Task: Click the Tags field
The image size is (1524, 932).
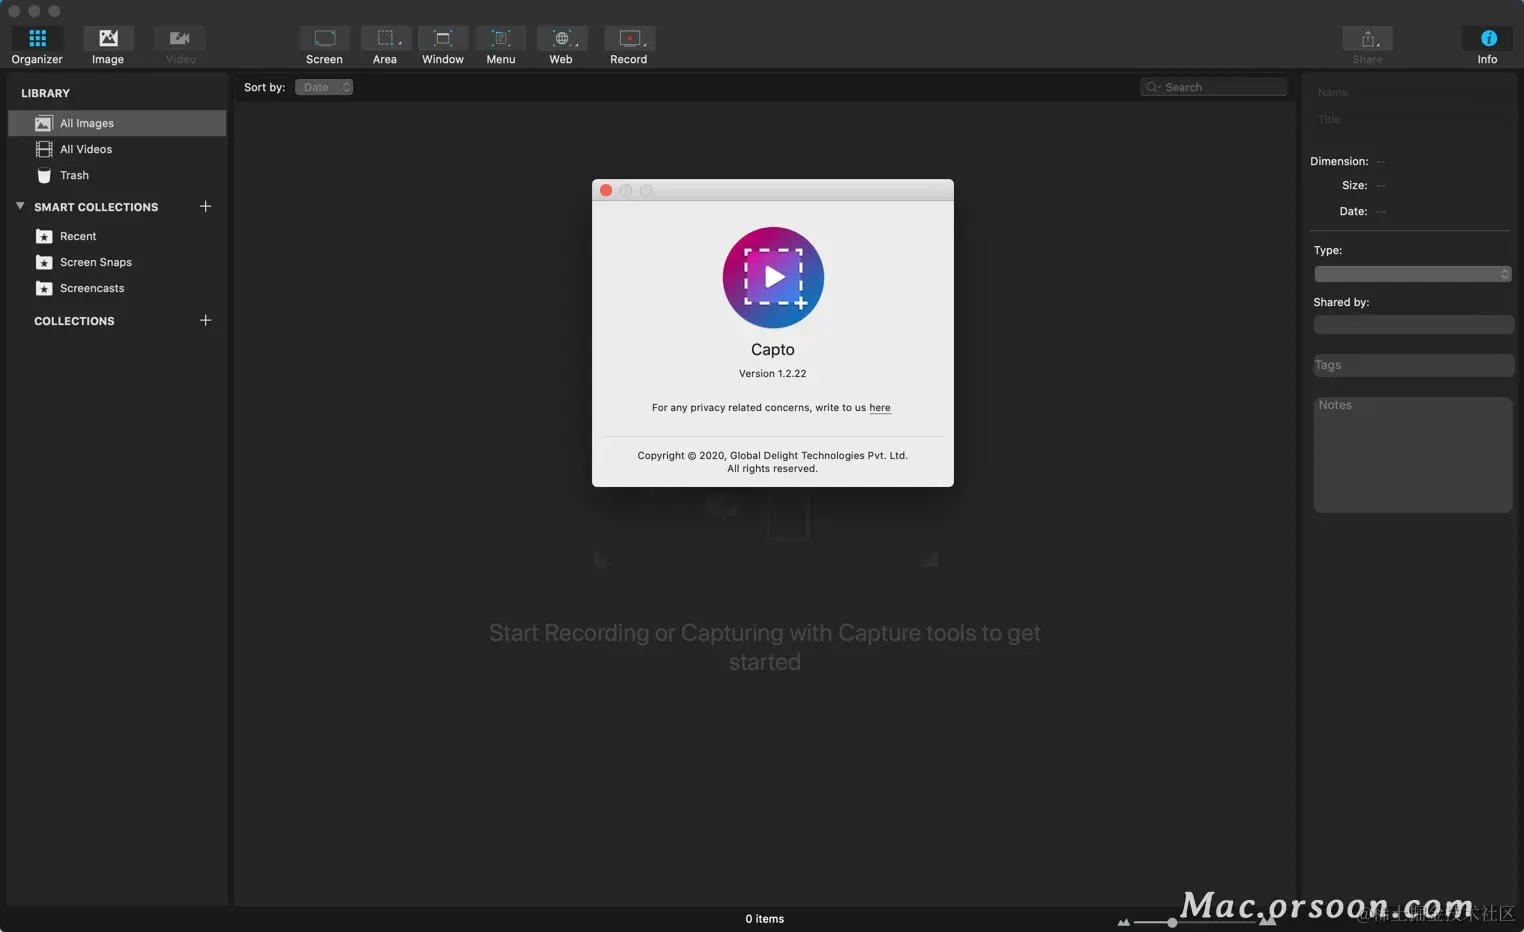Action: 1413,365
